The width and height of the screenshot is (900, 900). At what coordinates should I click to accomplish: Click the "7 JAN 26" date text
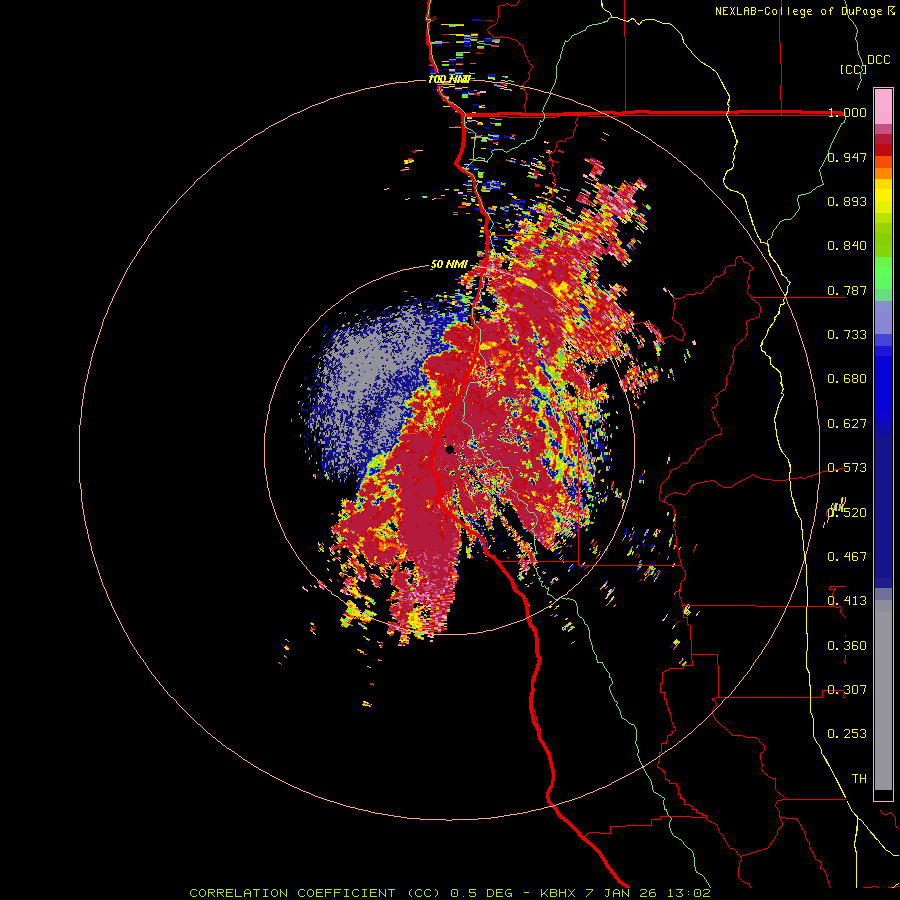click(x=623, y=893)
